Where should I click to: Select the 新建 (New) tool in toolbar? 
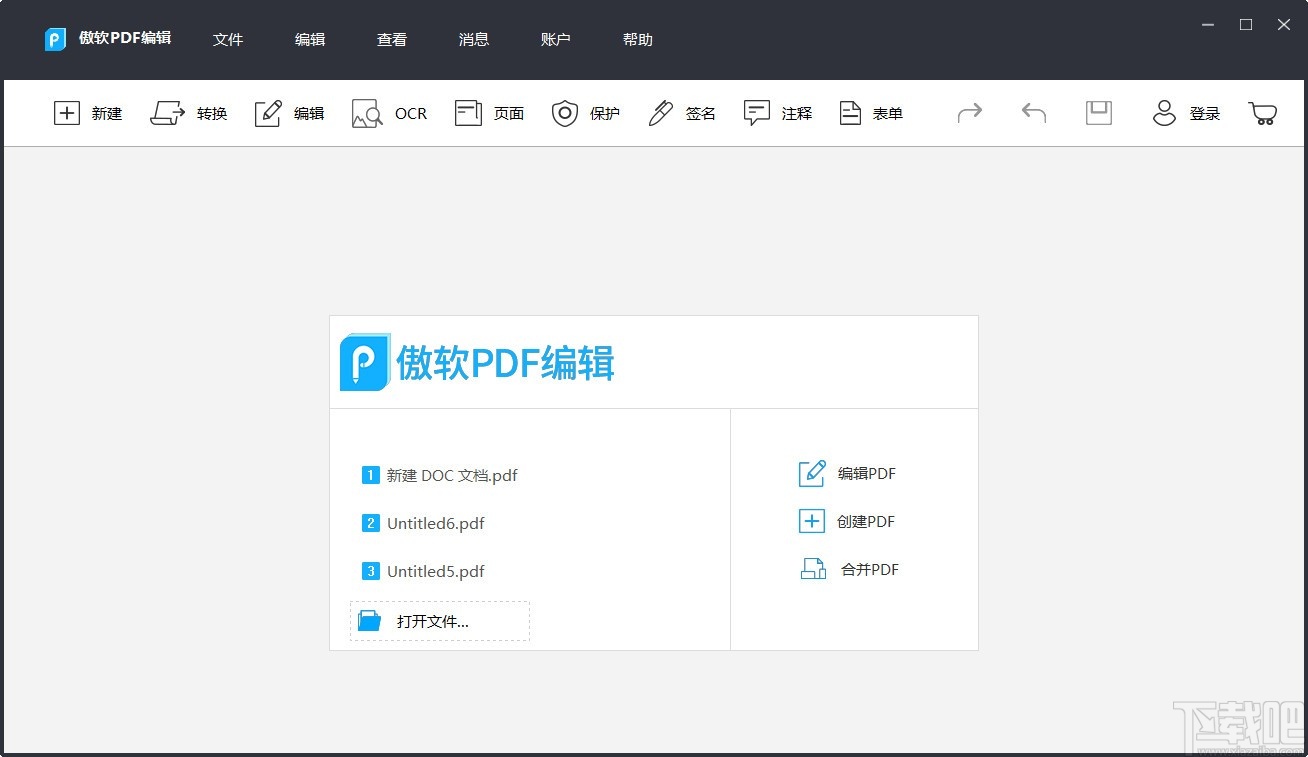click(x=88, y=113)
